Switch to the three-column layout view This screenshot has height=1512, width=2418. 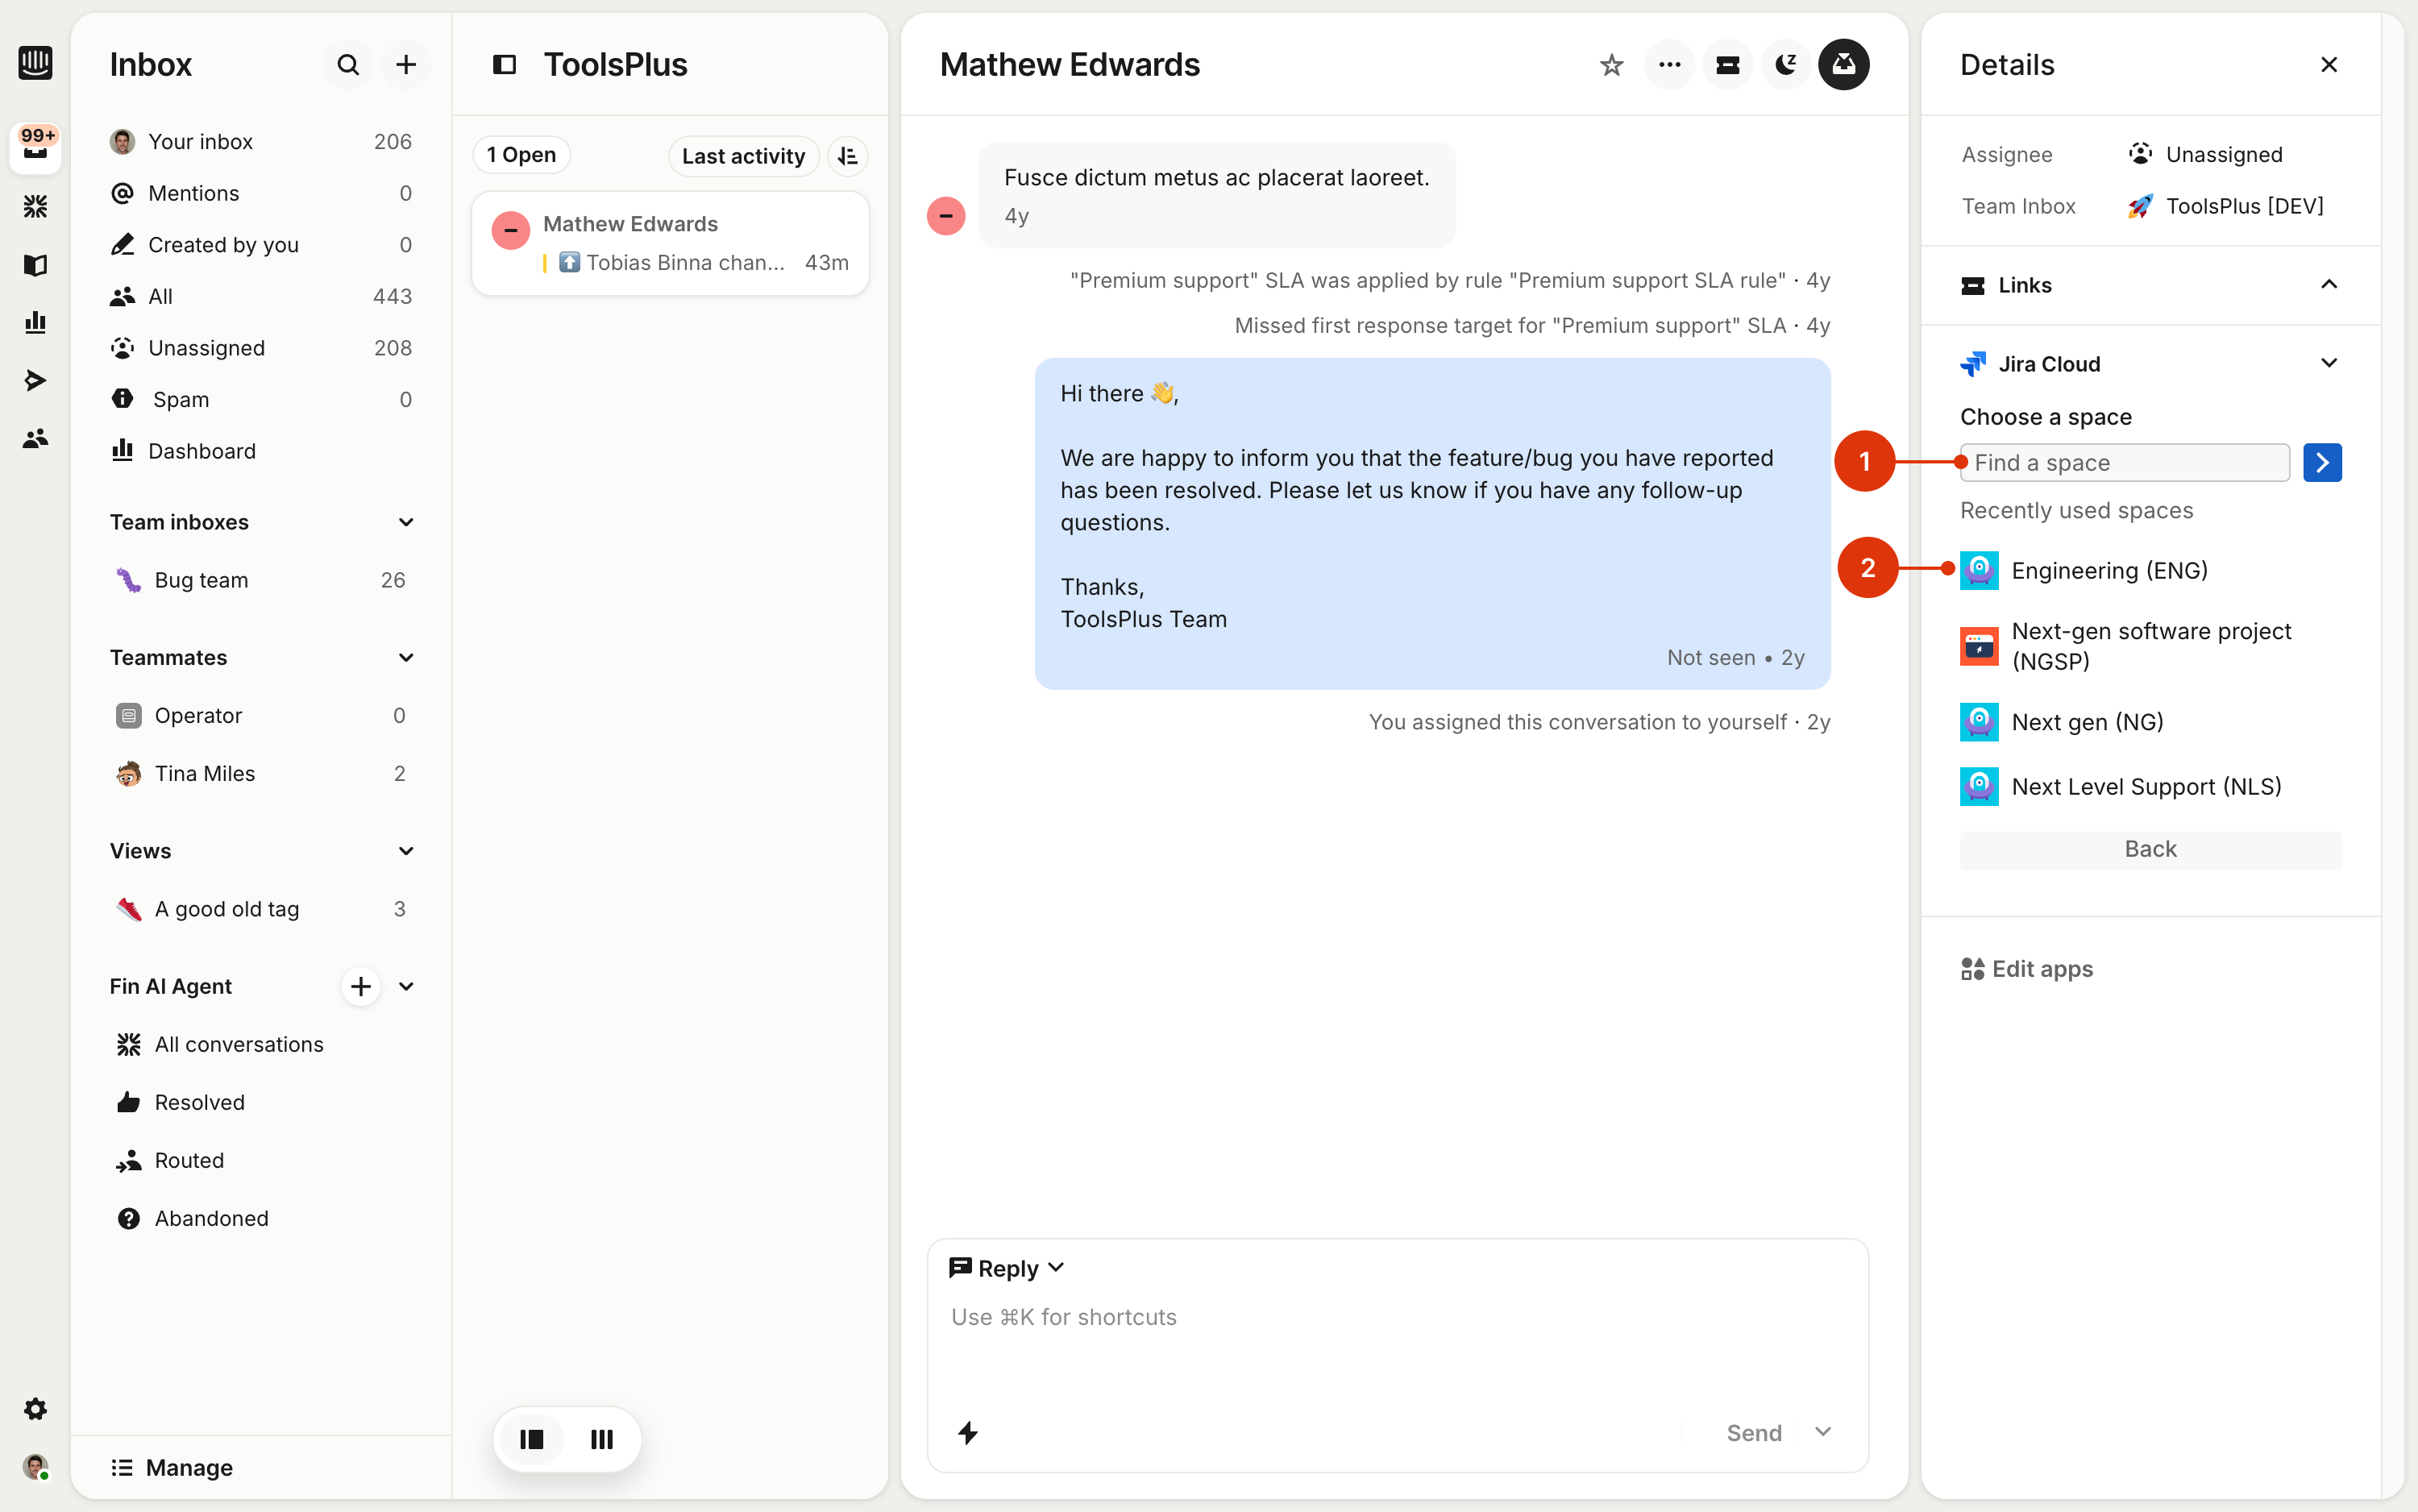pyautogui.click(x=602, y=1439)
